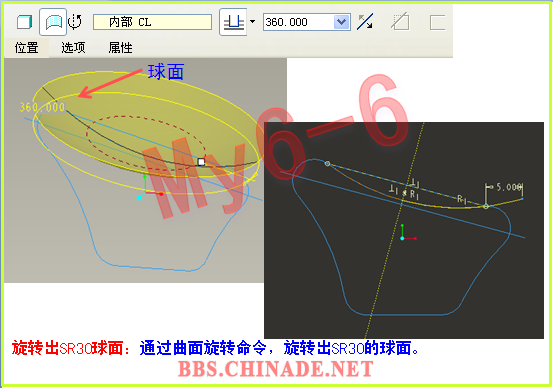Open the 位置 tab

[x=26, y=48]
